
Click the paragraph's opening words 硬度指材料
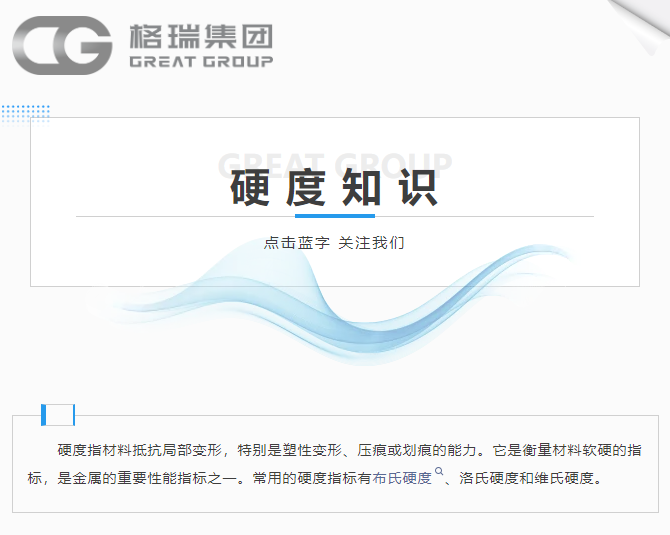point(93,450)
